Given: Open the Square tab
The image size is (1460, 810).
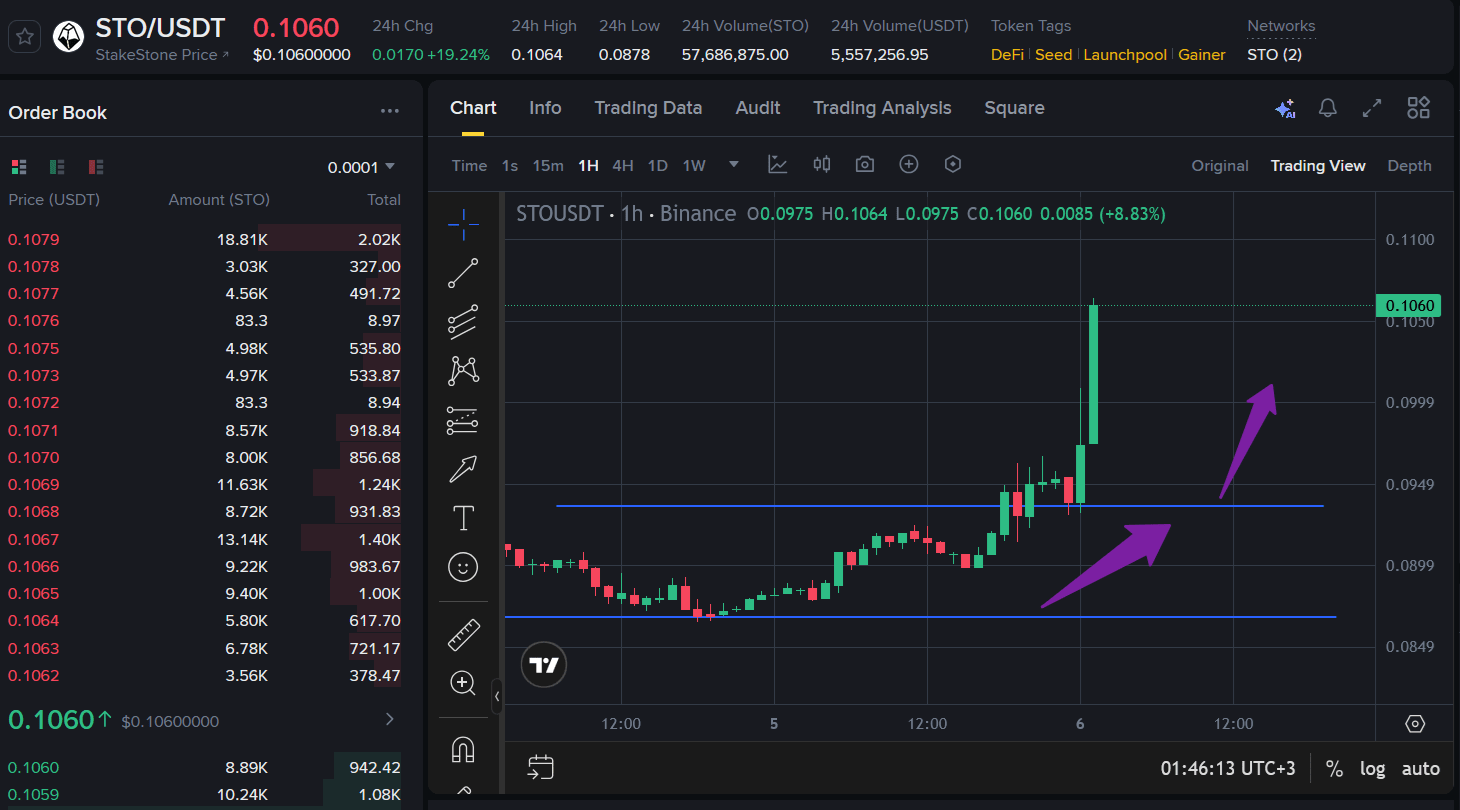Looking at the screenshot, I should [x=1014, y=108].
